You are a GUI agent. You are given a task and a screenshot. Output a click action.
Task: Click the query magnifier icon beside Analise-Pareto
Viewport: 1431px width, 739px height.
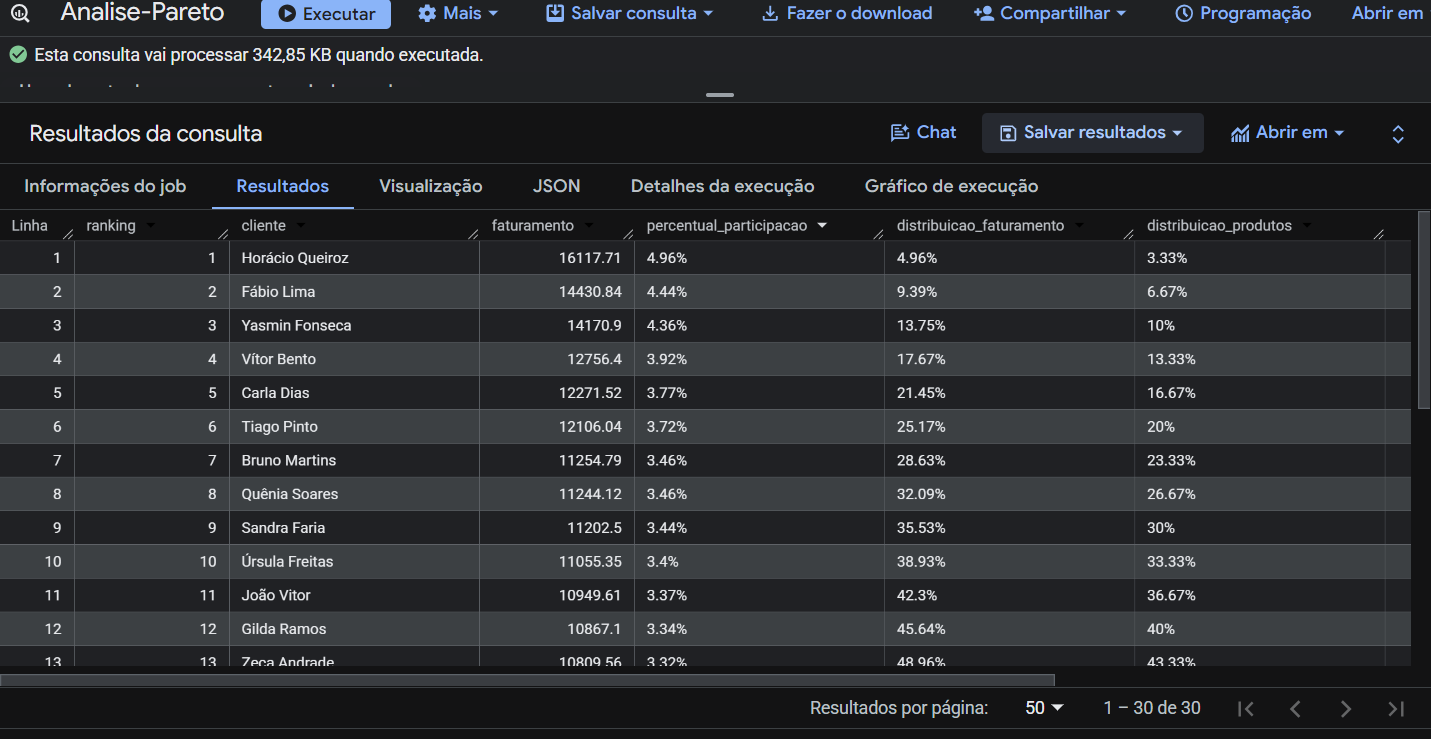(x=21, y=14)
